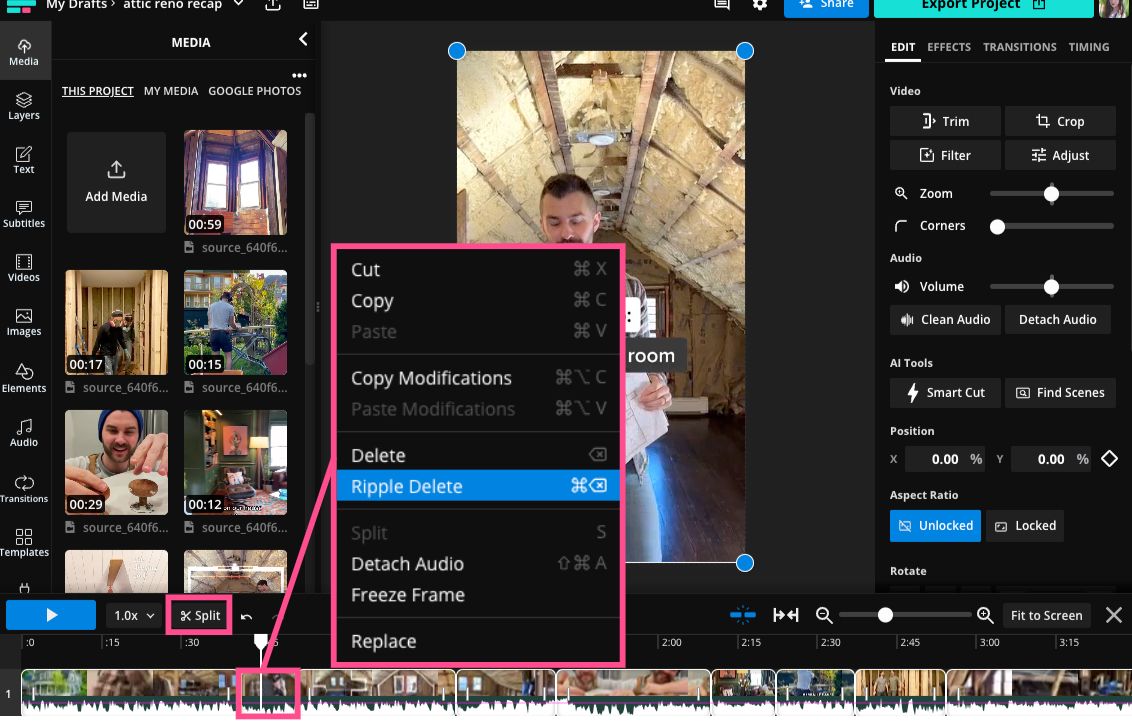Split the clip with the scissors toolbar button
Image resolution: width=1132 pixels, height=728 pixels.
click(199, 615)
